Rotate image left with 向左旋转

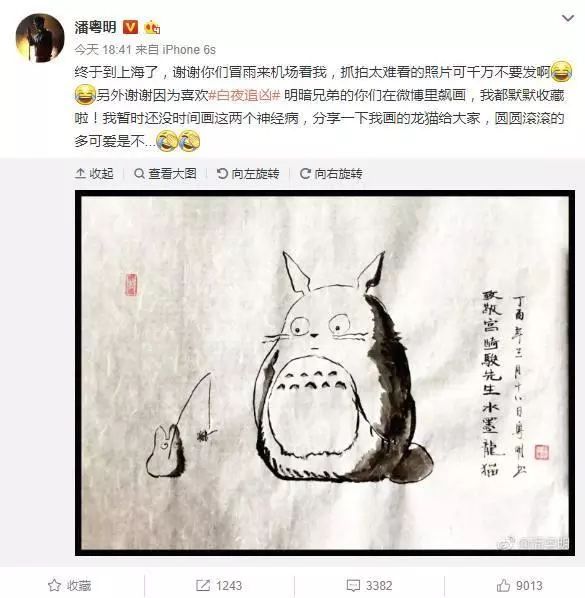(248, 174)
